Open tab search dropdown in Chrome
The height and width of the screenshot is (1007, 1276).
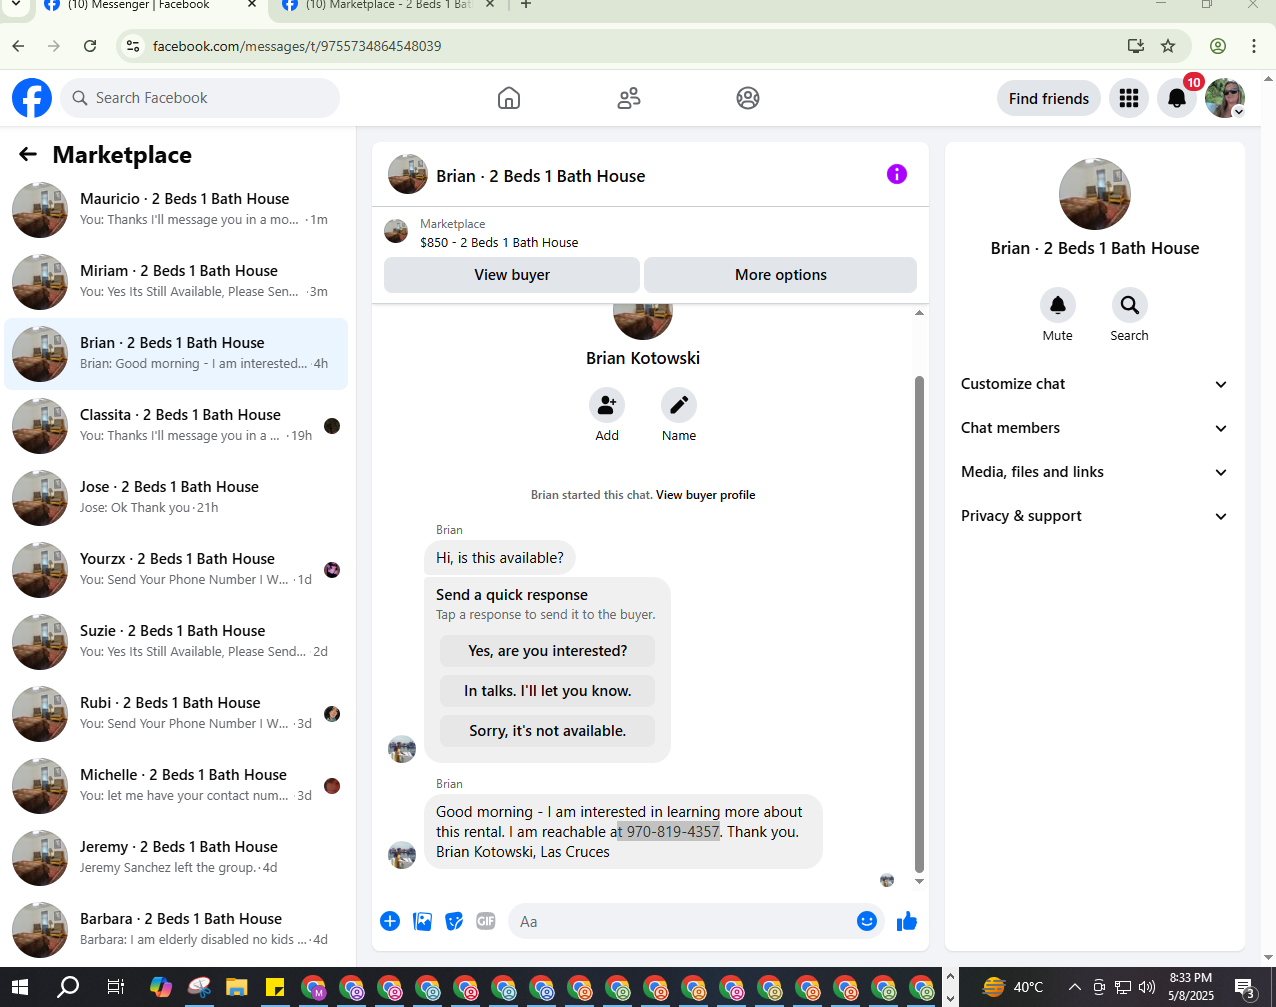tap(16, 5)
